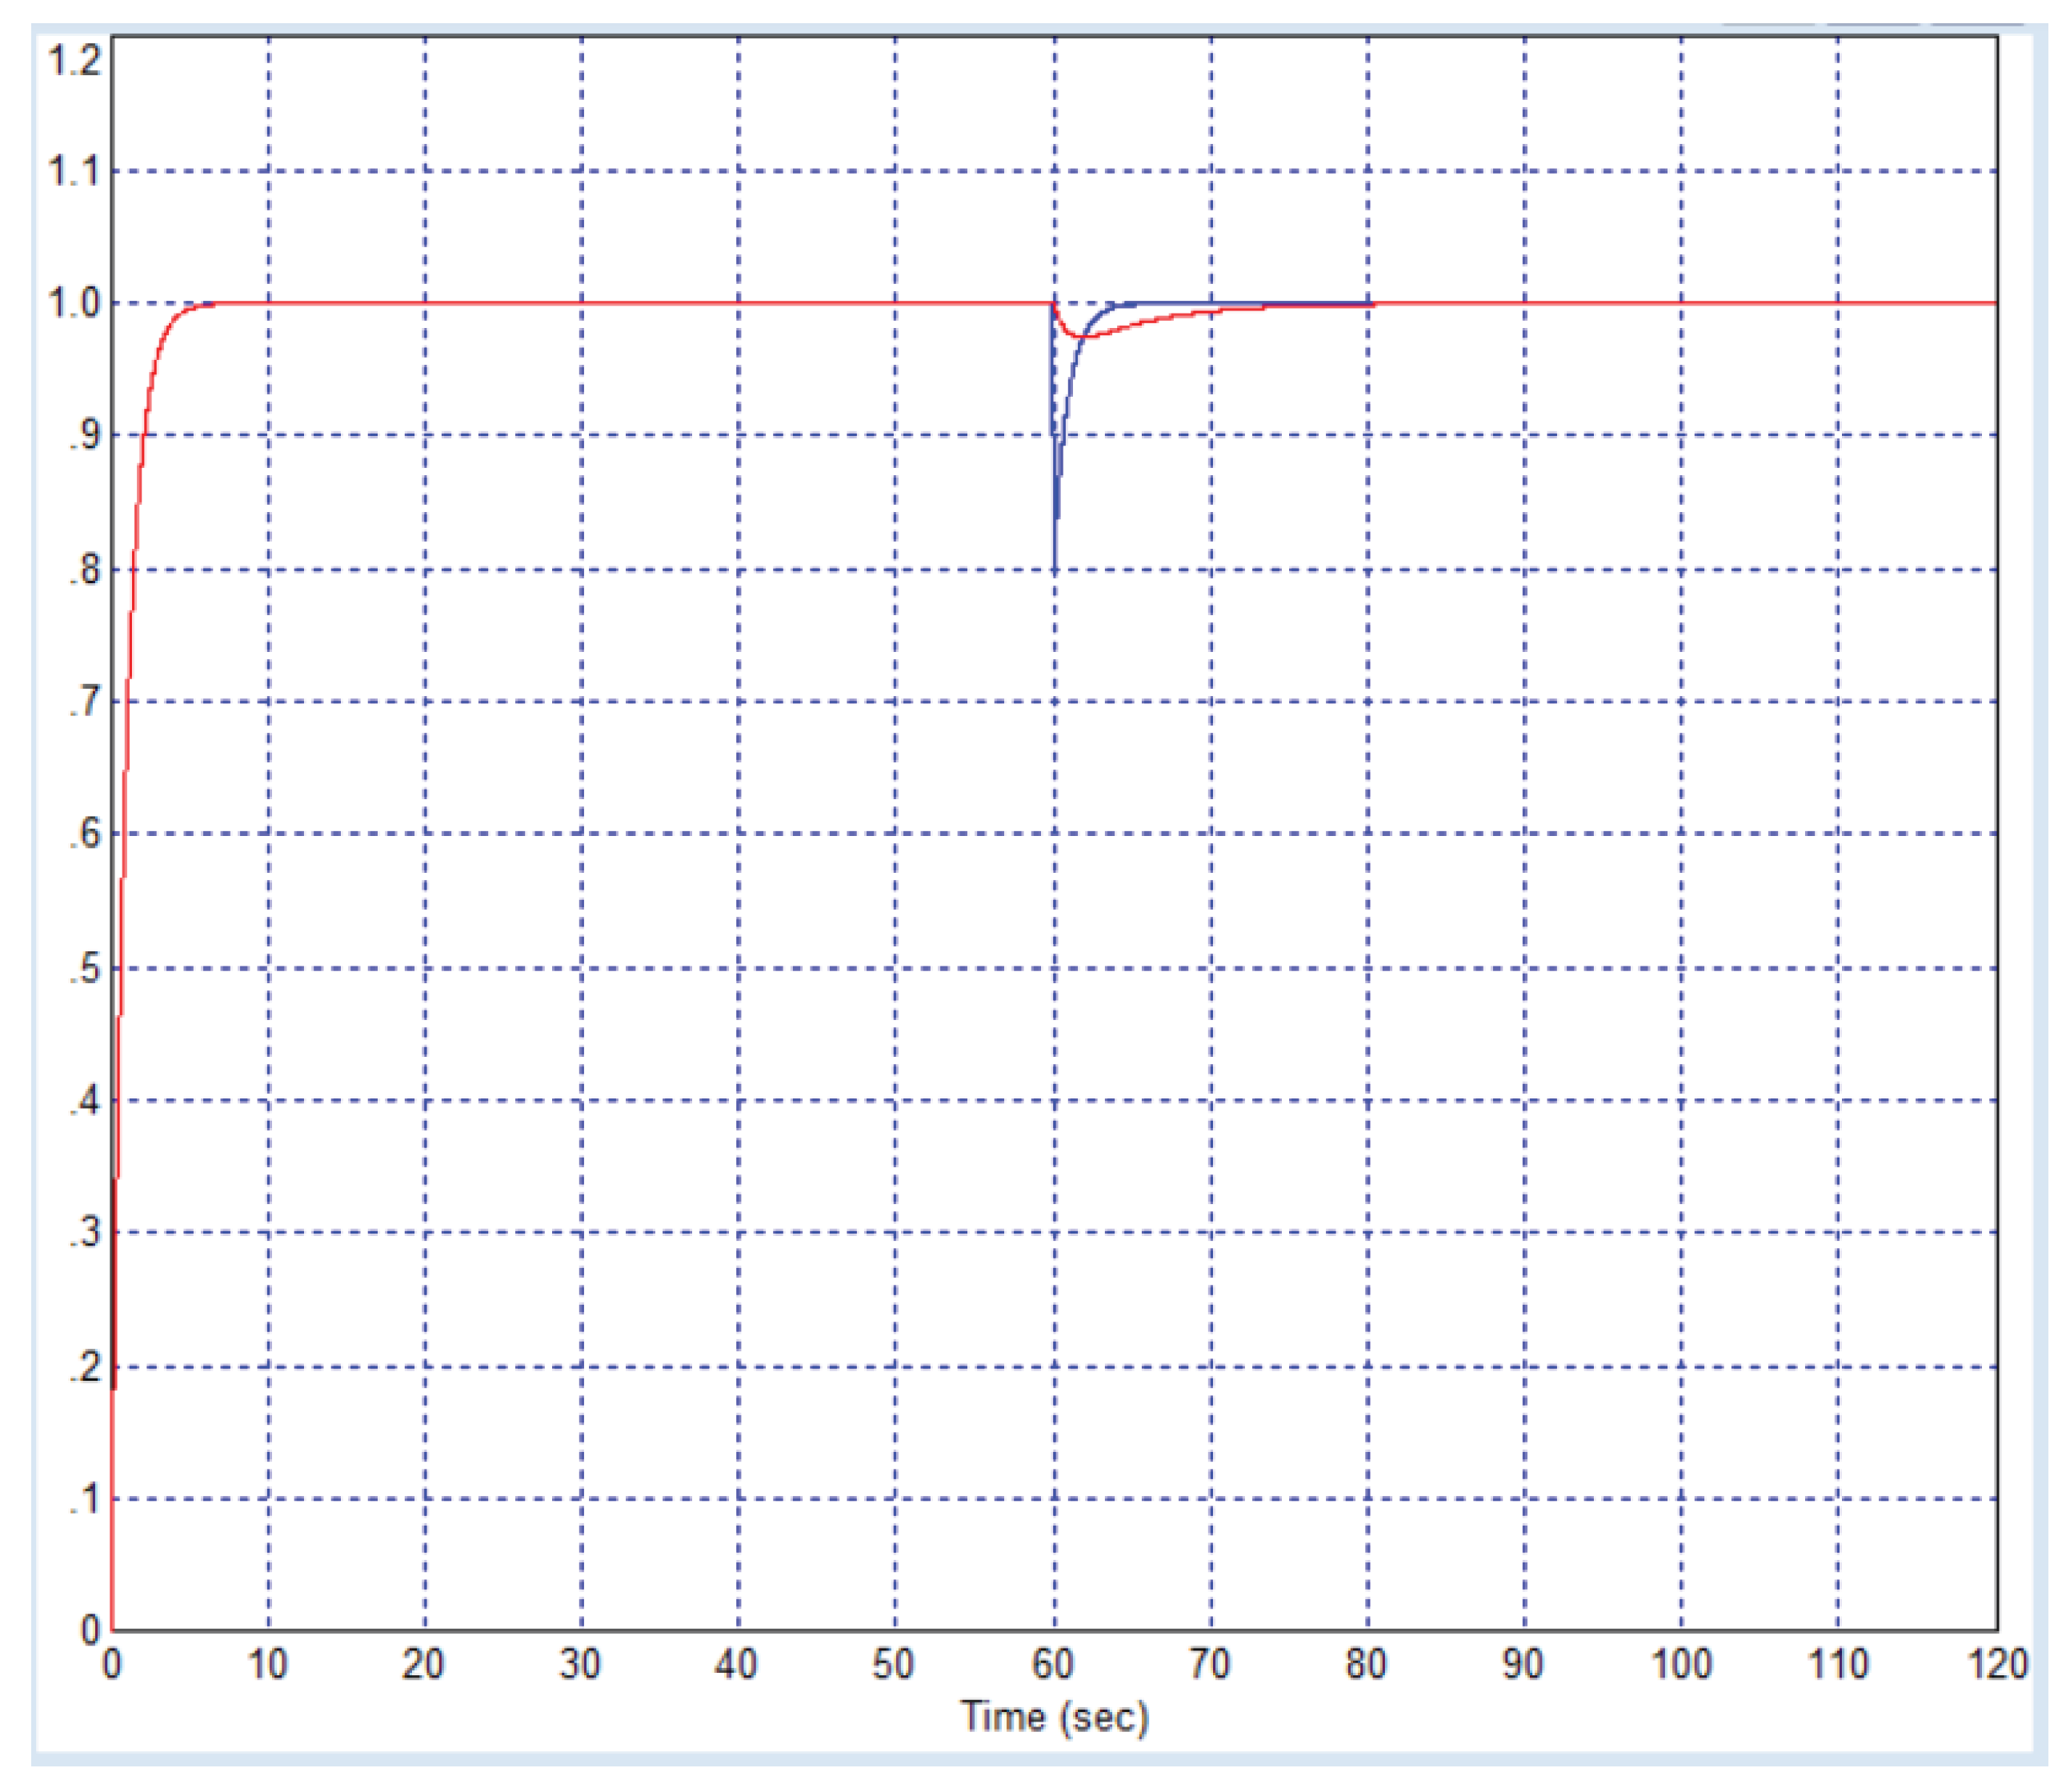Click the .8 y-axis tick label

click(84, 570)
